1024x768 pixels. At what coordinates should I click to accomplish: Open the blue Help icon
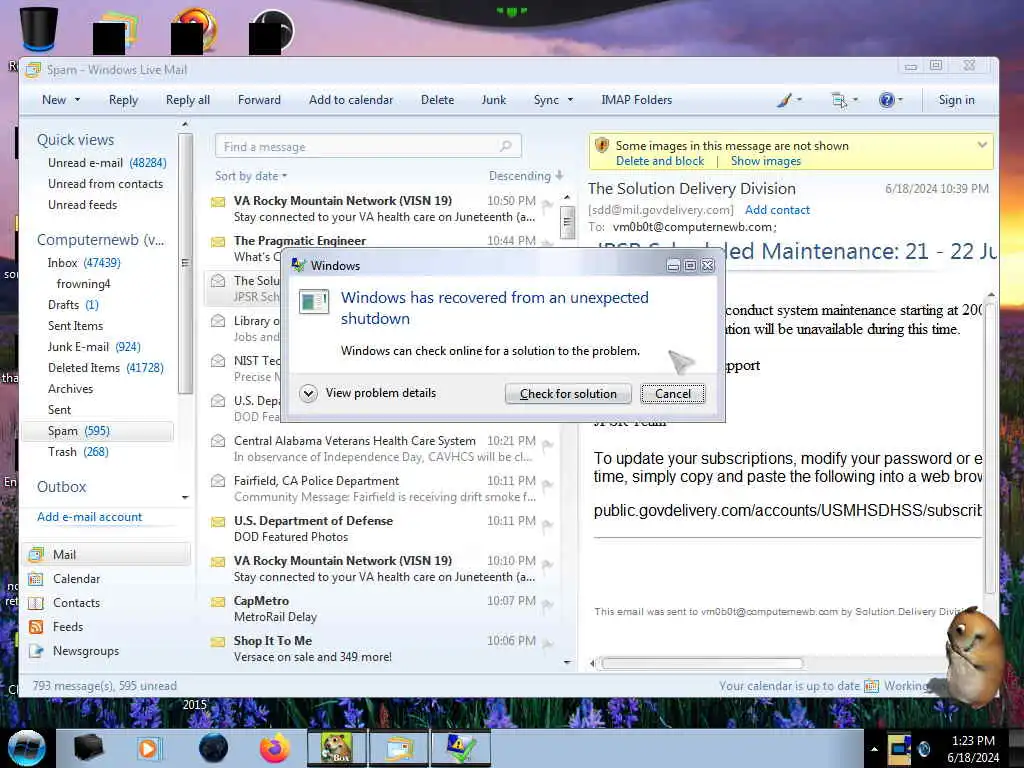(x=886, y=100)
